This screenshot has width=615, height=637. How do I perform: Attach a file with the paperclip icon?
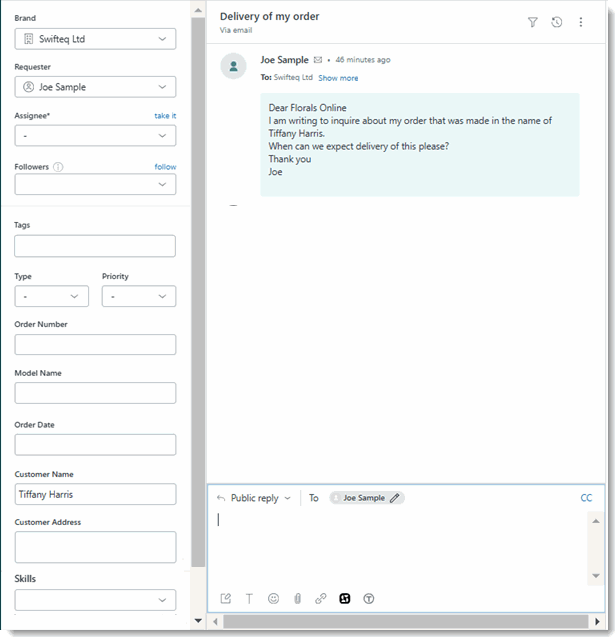[x=297, y=598]
